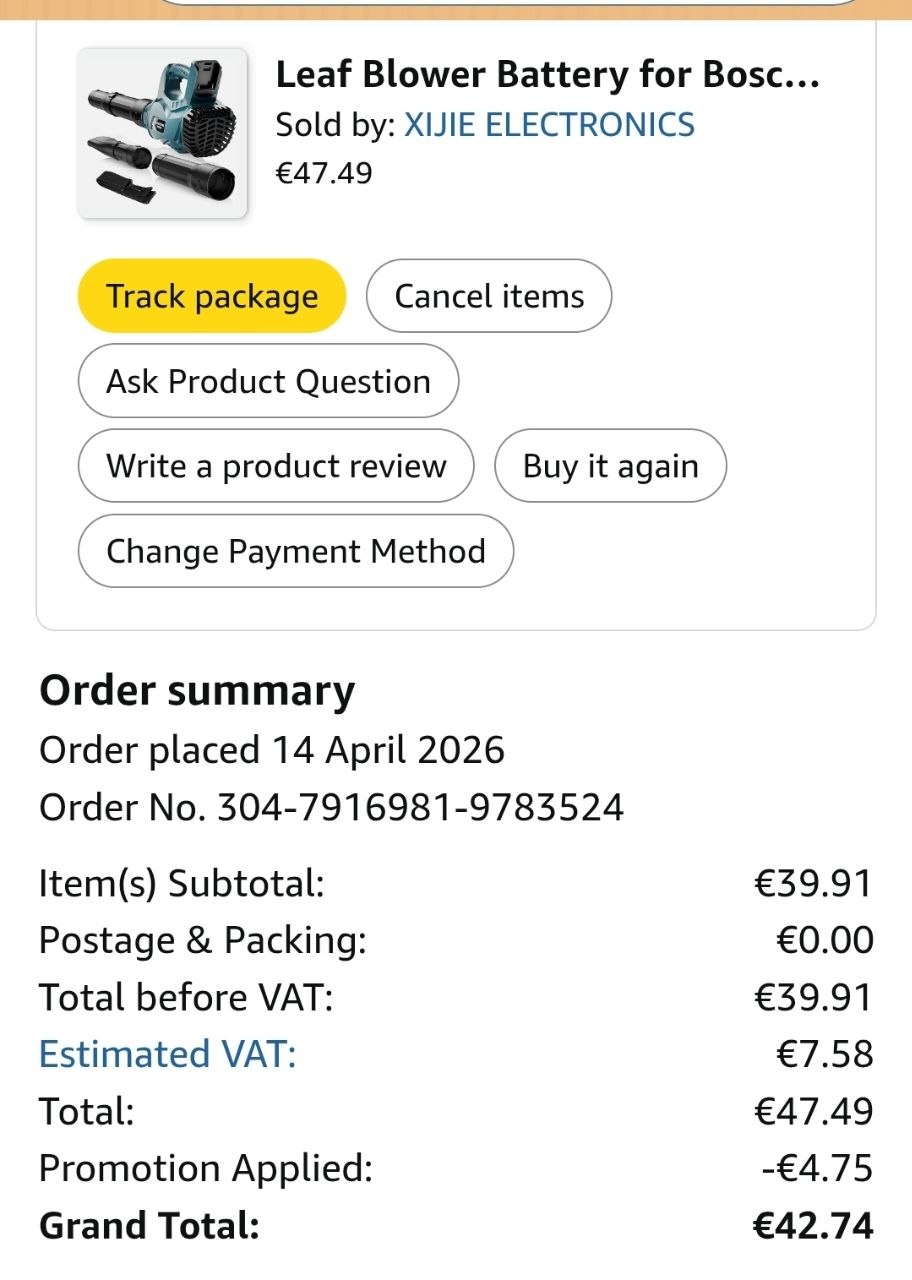This screenshot has width=912, height=1280.
Task: Click the Ask Product Question button
Action: [x=268, y=381]
